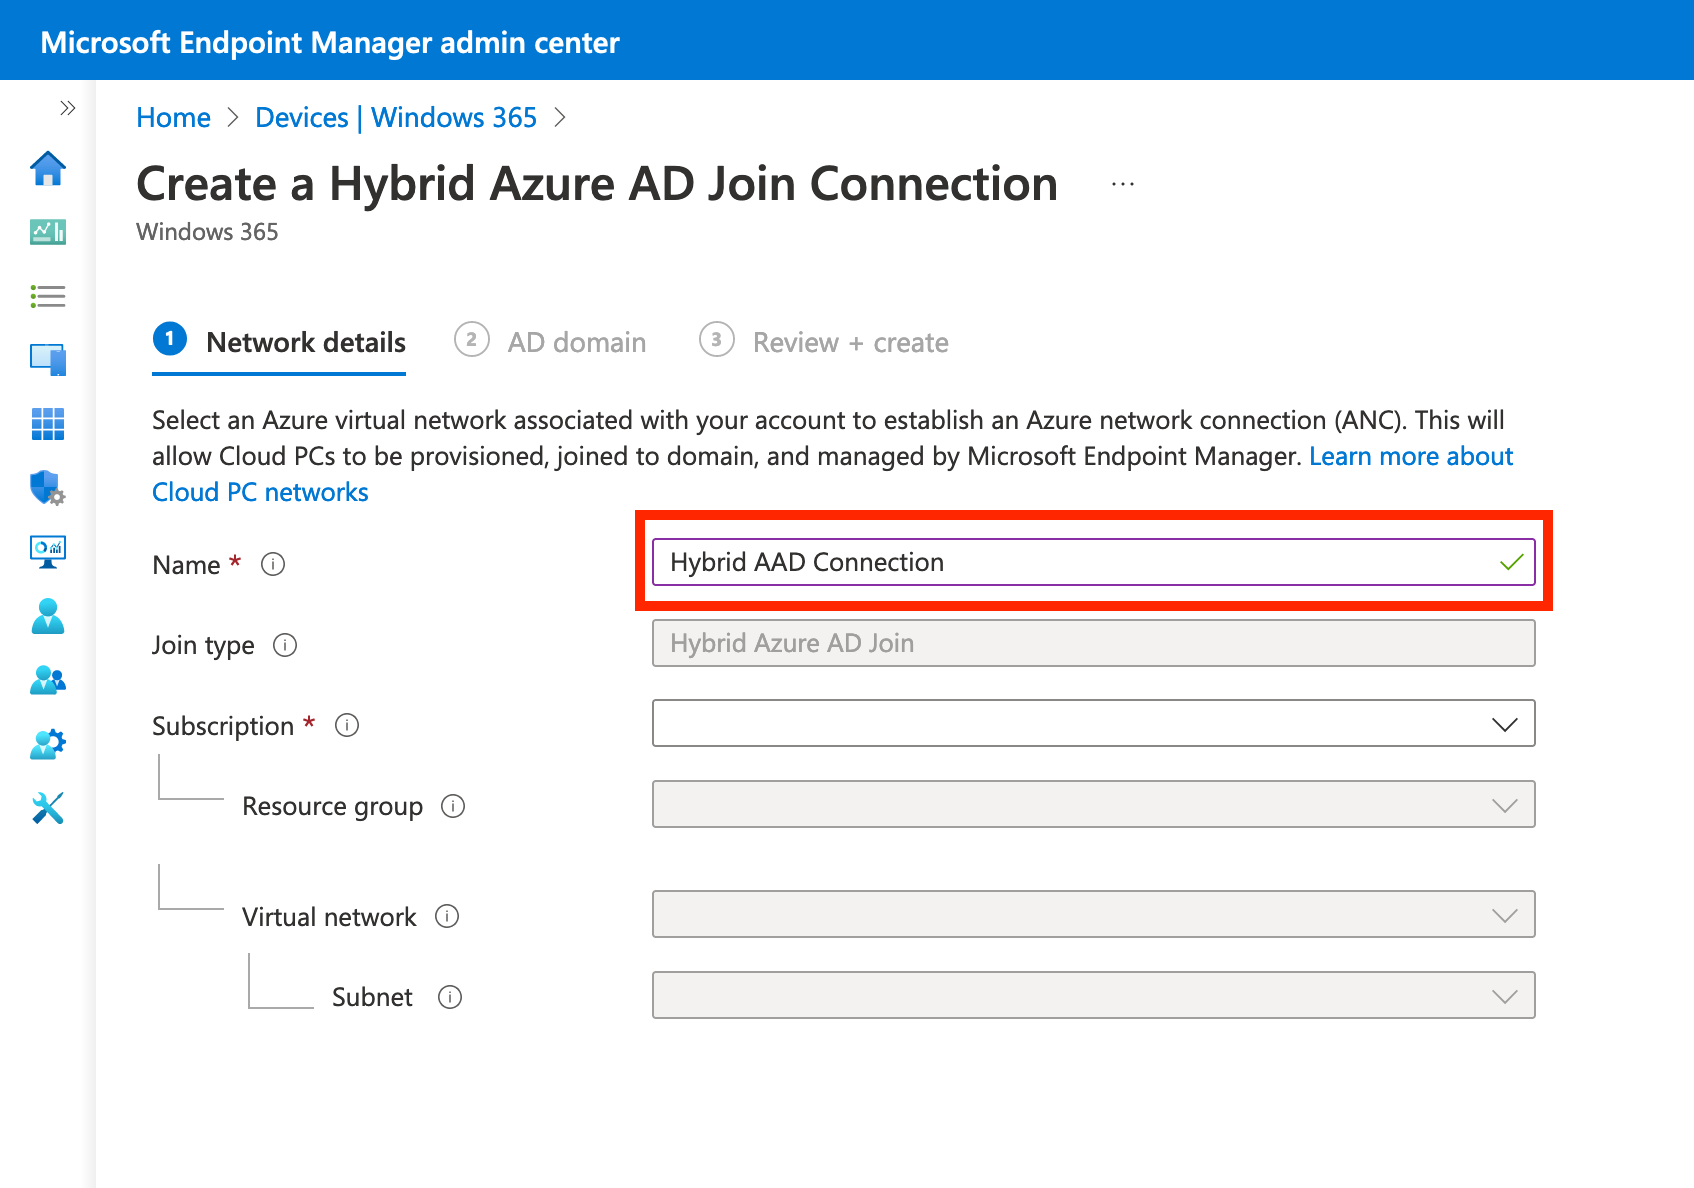Switch to the AD domain step tab
Viewport: 1694px width, 1188px height.
point(551,342)
